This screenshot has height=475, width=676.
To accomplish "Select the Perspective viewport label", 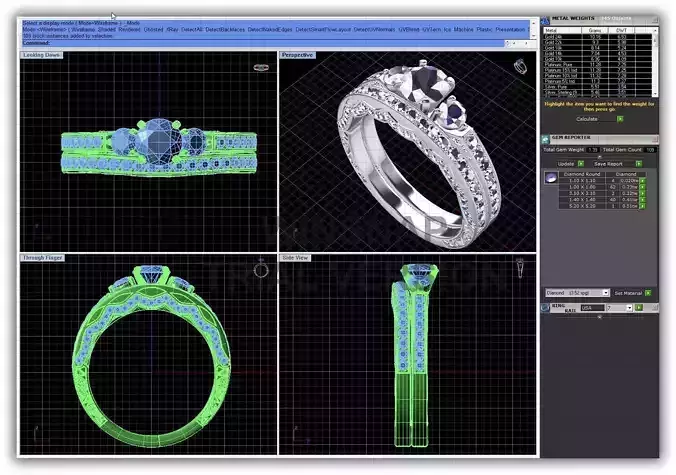I will pos(297,55).
